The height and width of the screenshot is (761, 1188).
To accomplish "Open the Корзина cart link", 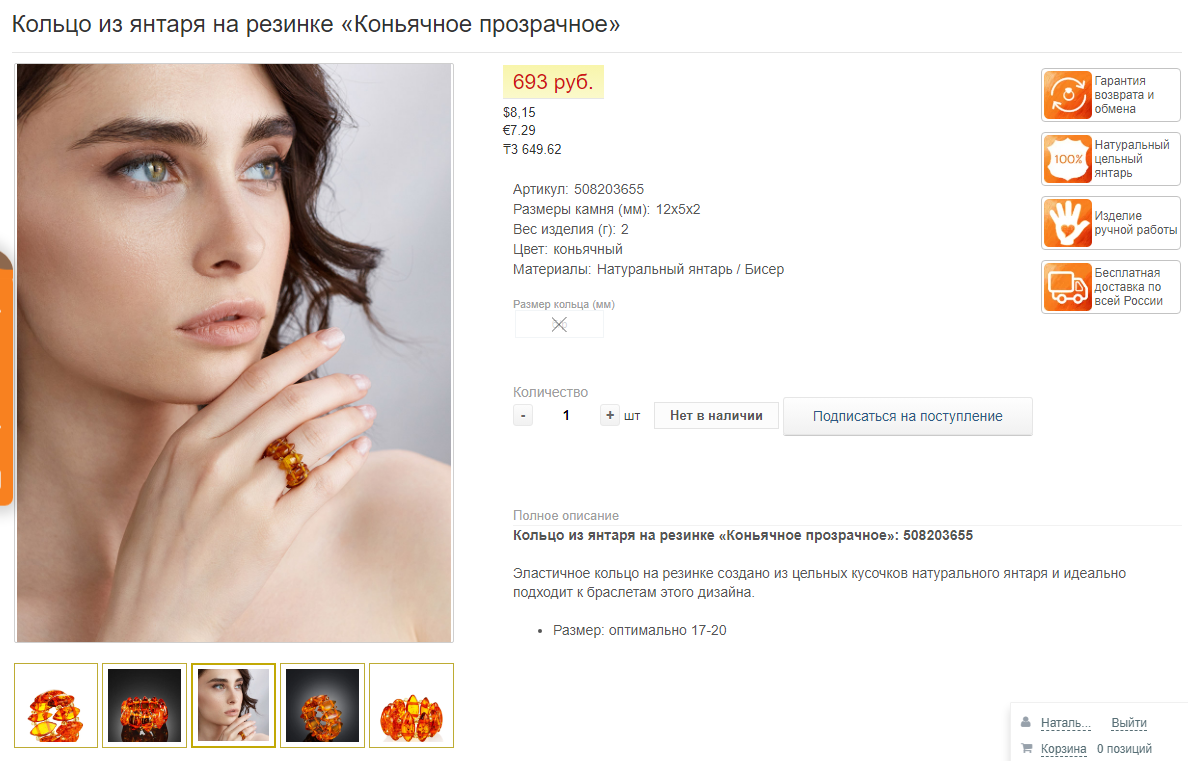I will pyautogui.click(x=1063, y=749).
